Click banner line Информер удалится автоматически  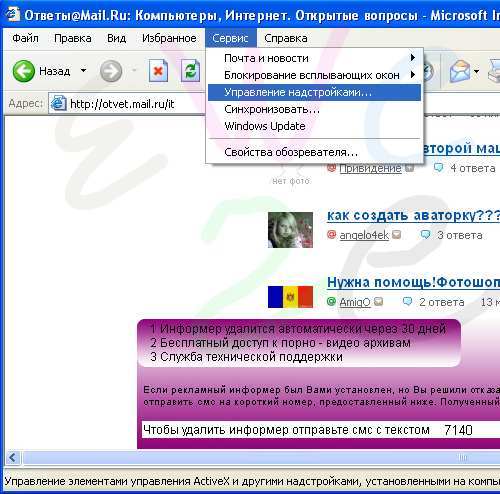tap(298, 329)
